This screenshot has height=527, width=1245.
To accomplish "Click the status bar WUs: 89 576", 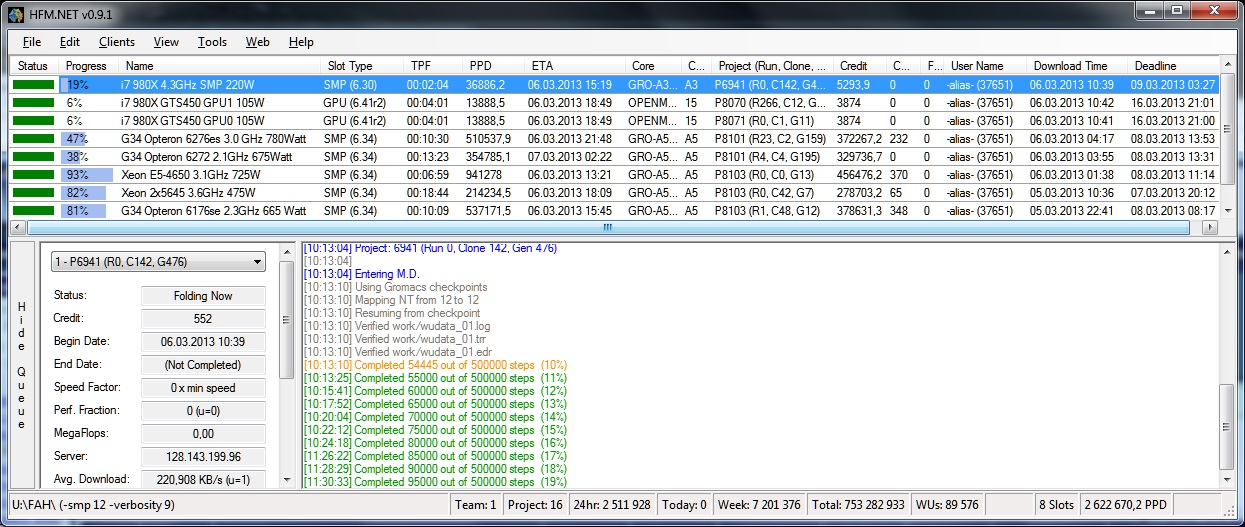I will (x=947, y=505).
